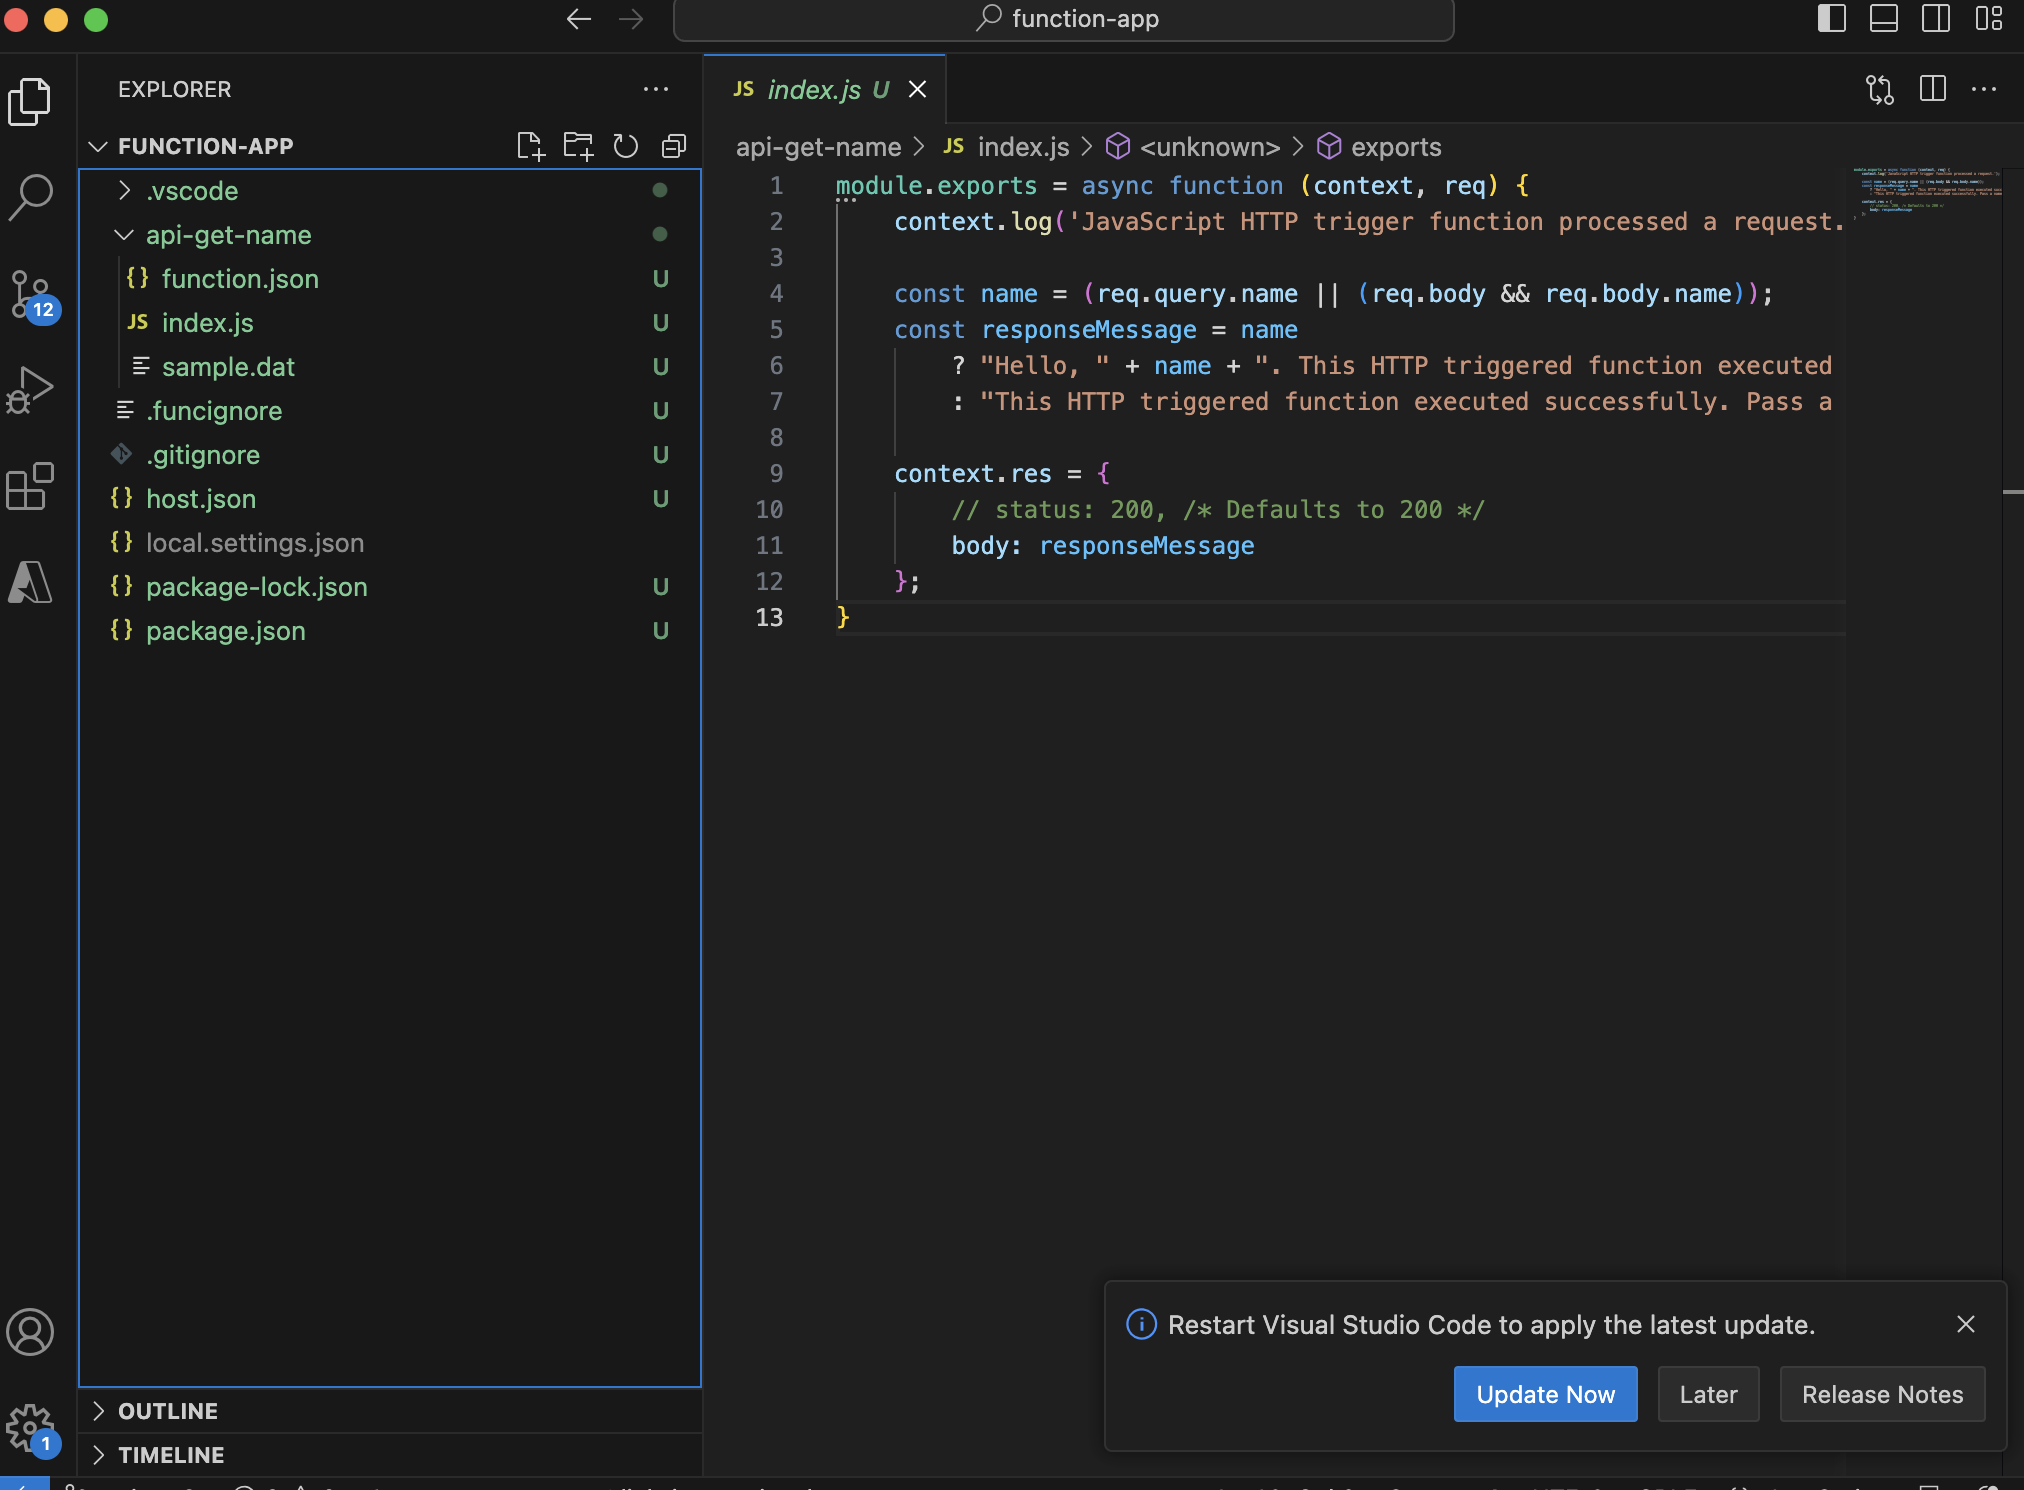The height and width of the screenshot is (1490, 2024).
Task: Toggle the primary side bar
Action: 1831,19
